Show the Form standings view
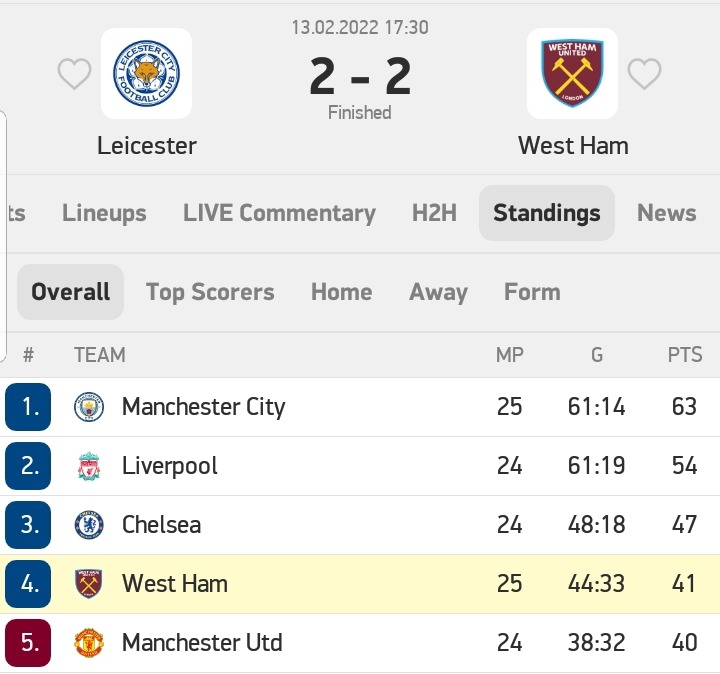The height and width of the screenshot is (674, 720). 532,292
